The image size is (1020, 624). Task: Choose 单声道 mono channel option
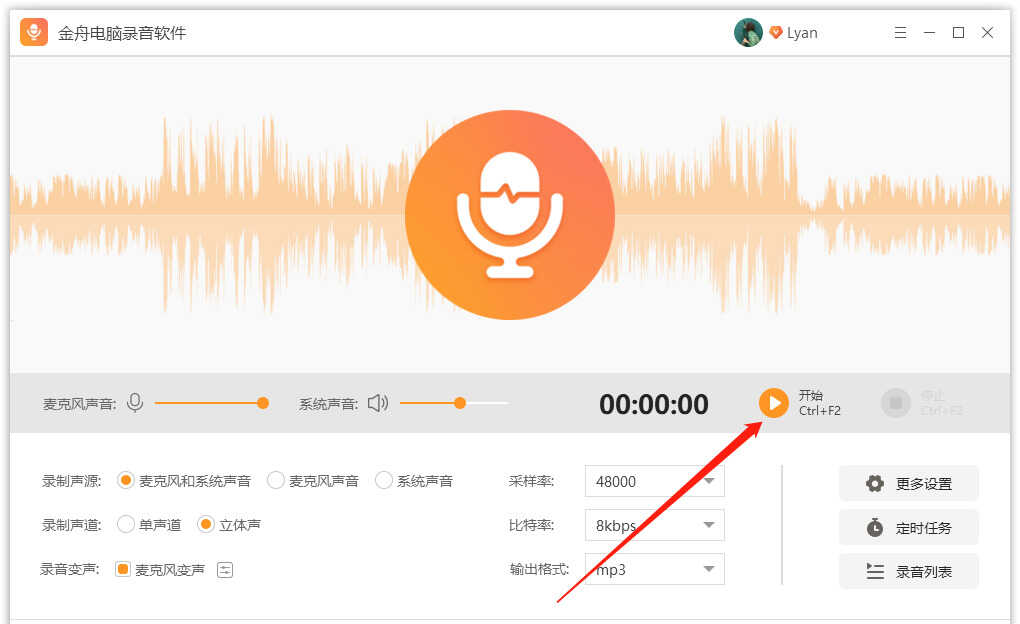126,524
